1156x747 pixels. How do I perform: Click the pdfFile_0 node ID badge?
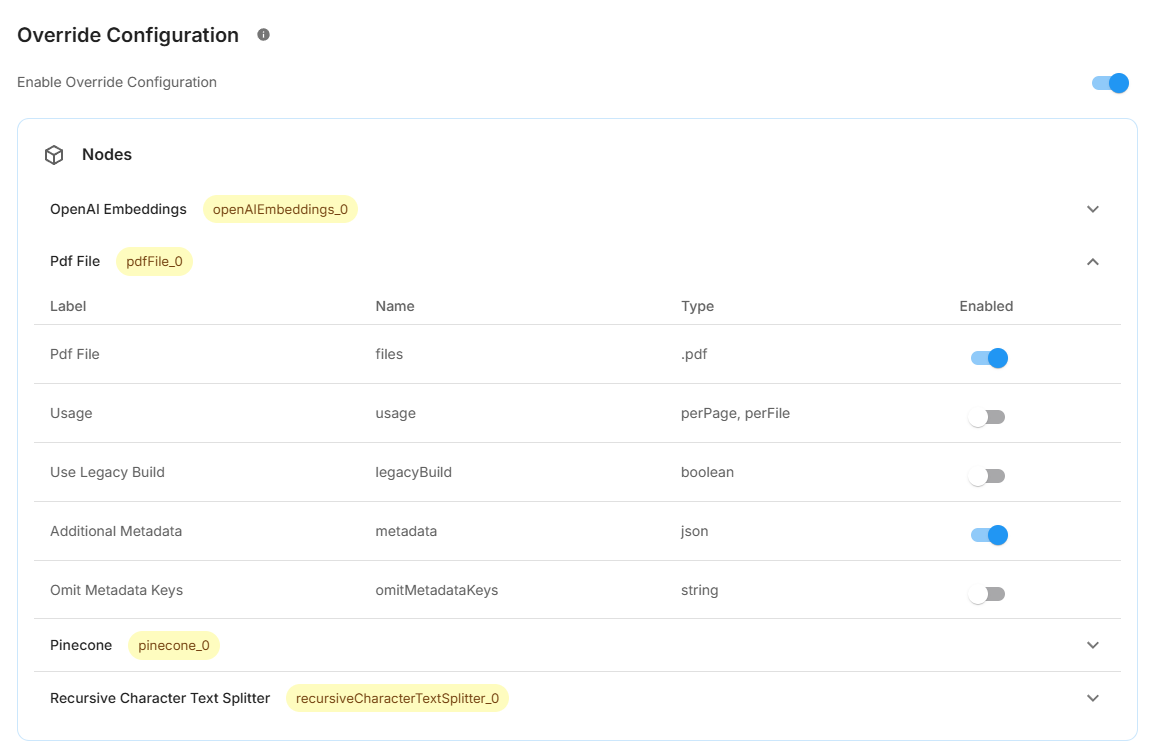click(154, 262)
